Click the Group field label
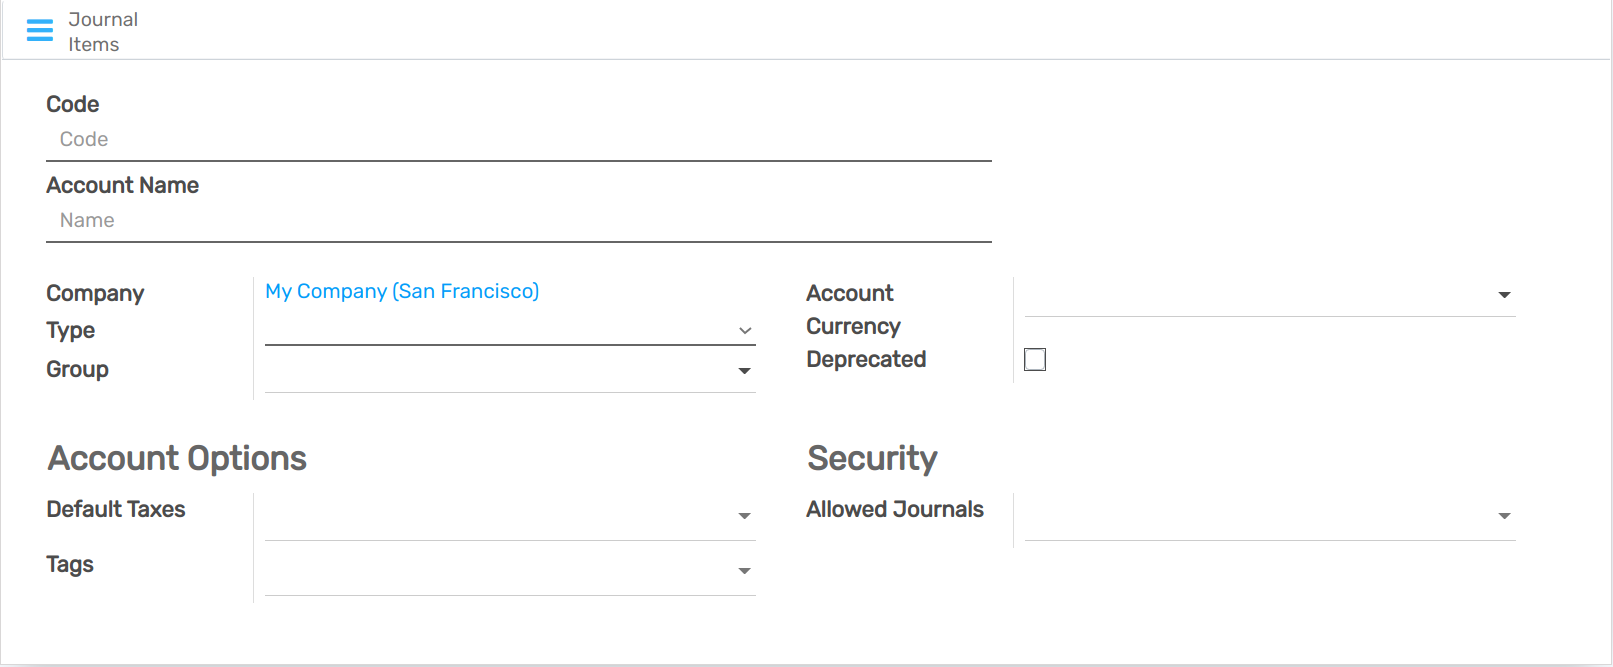The height and width of the screenshot is (667, 1613). 77,369
